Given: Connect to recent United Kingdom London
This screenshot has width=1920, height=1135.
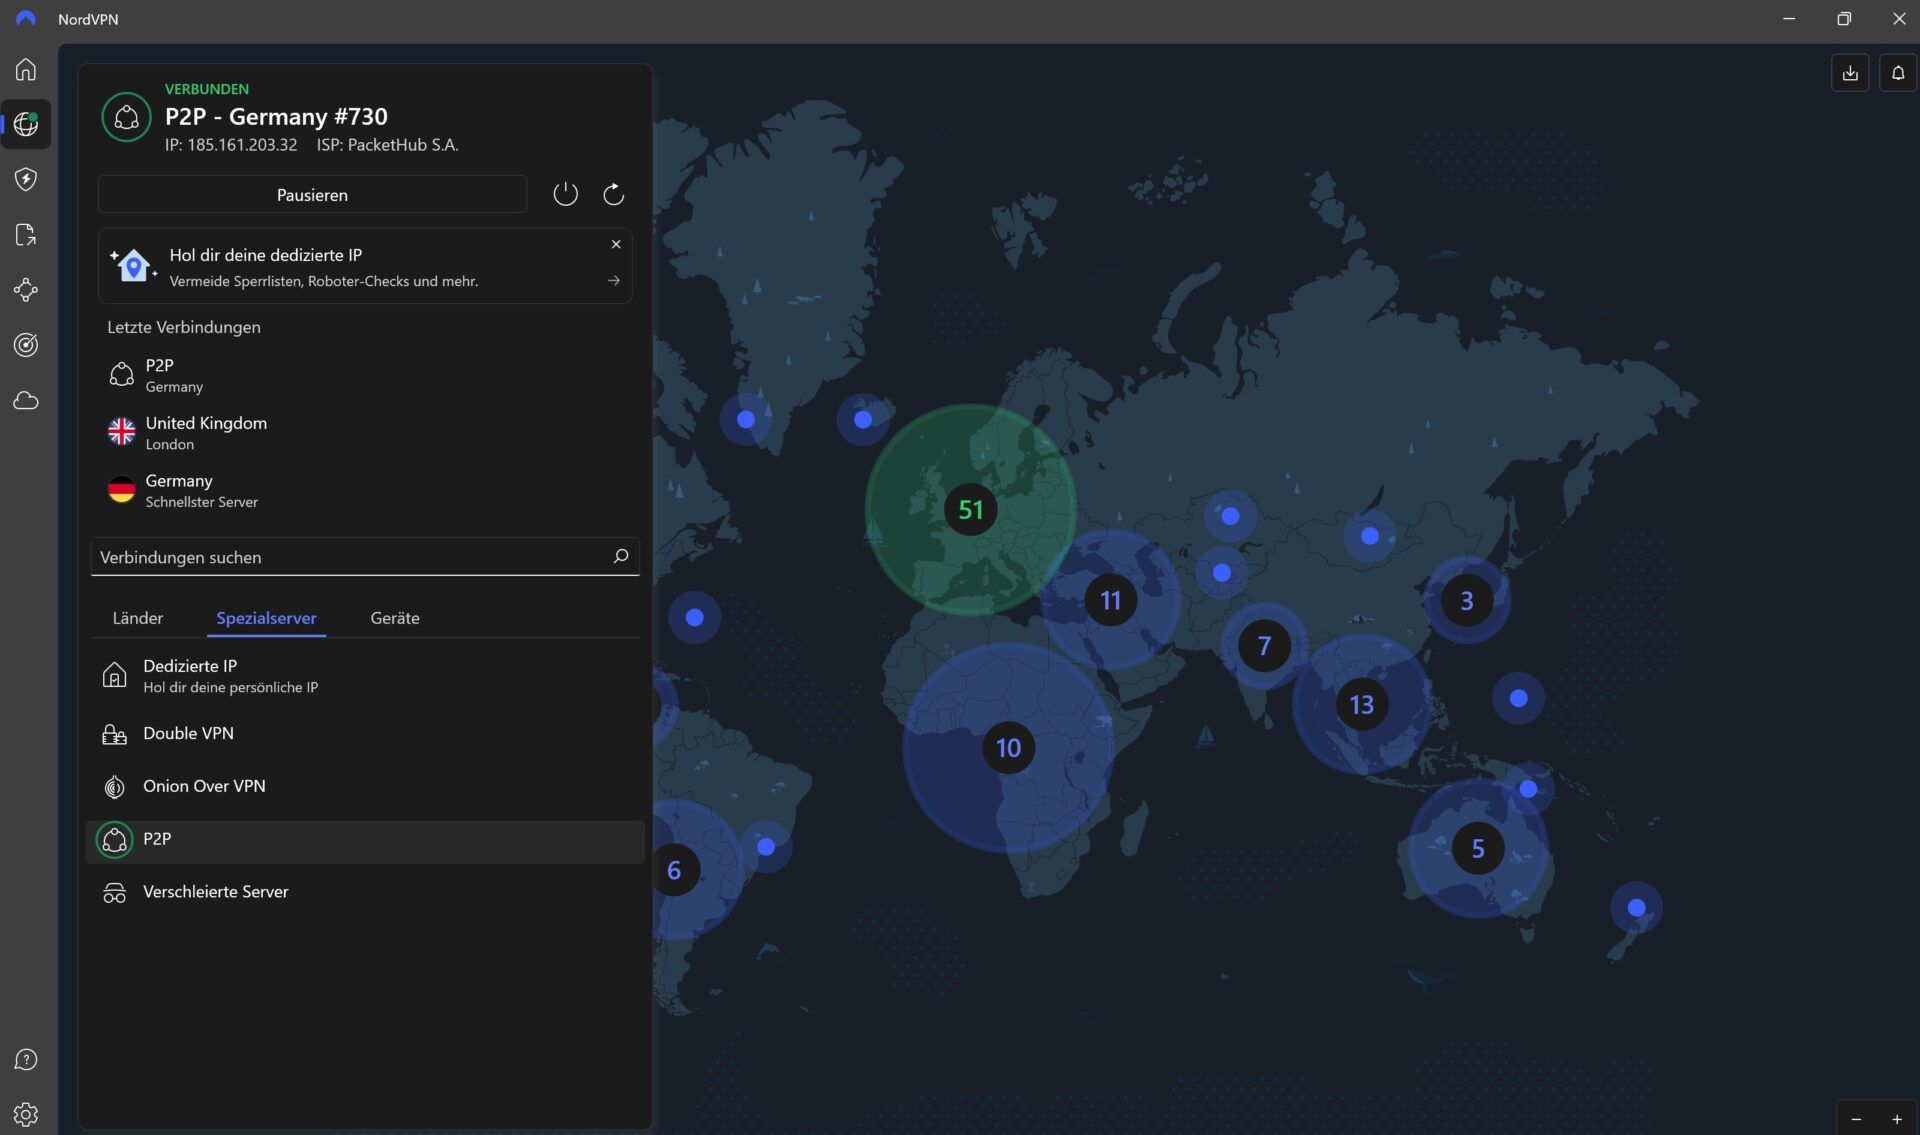Looking at the screenshot, I should click(365, 433).
